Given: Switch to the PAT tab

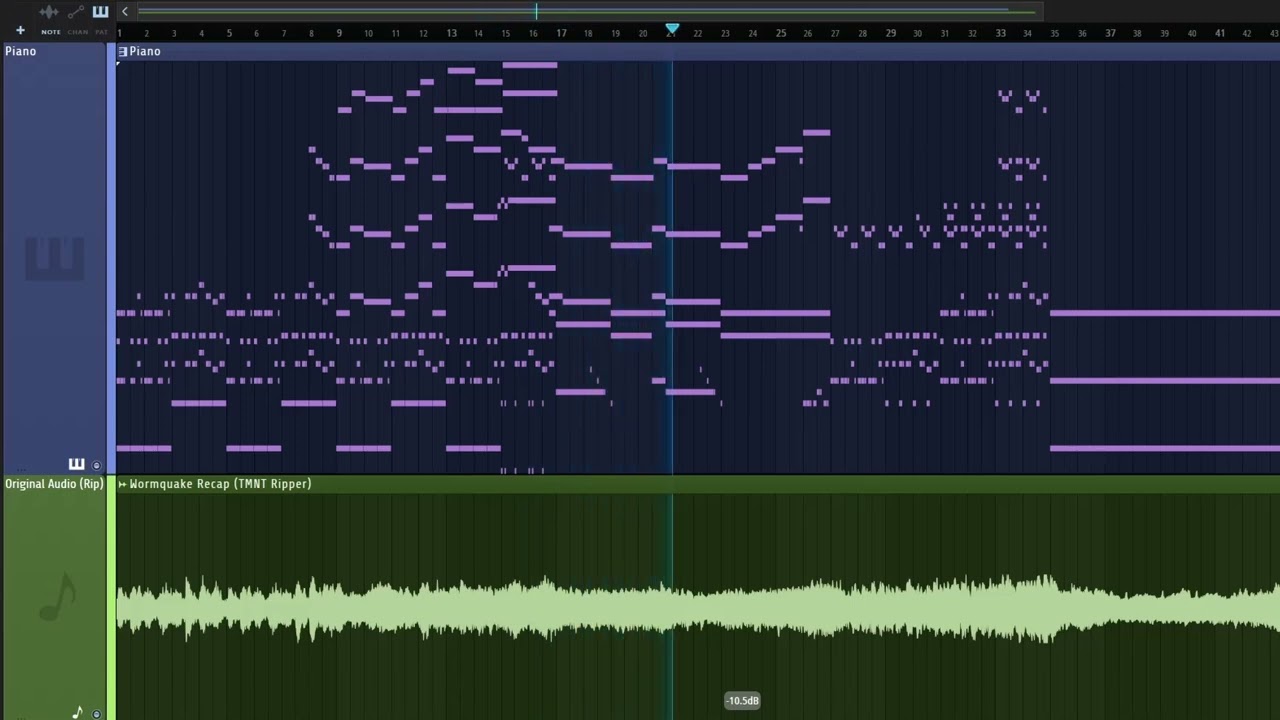Looking at the screenshot, I should (101, 32).
